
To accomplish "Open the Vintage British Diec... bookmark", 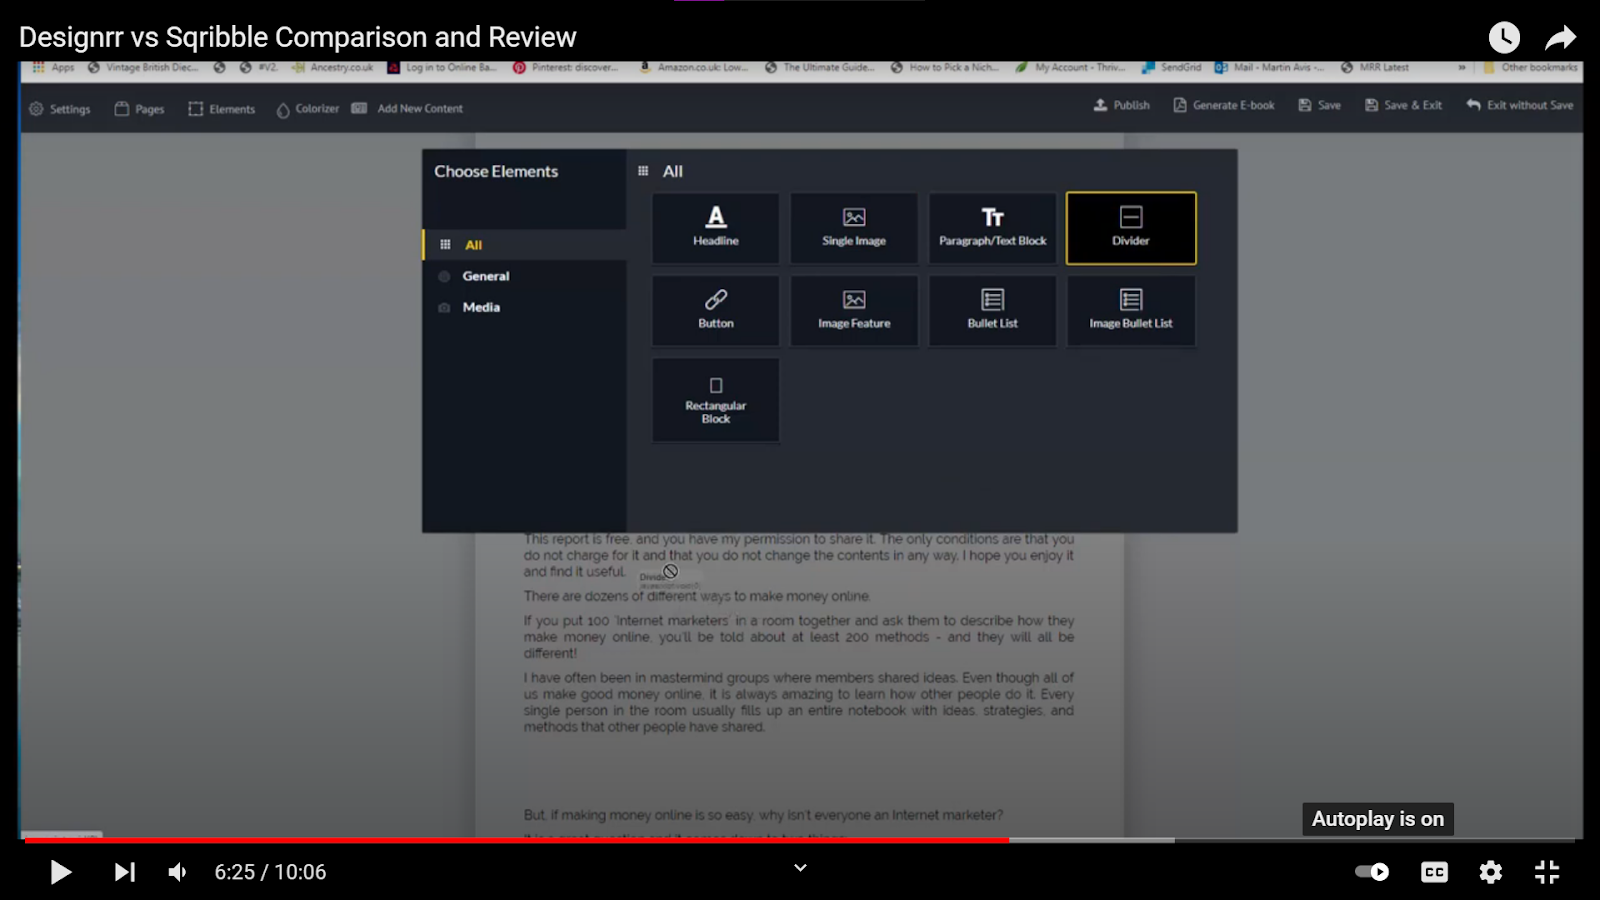I will point(143,68).
